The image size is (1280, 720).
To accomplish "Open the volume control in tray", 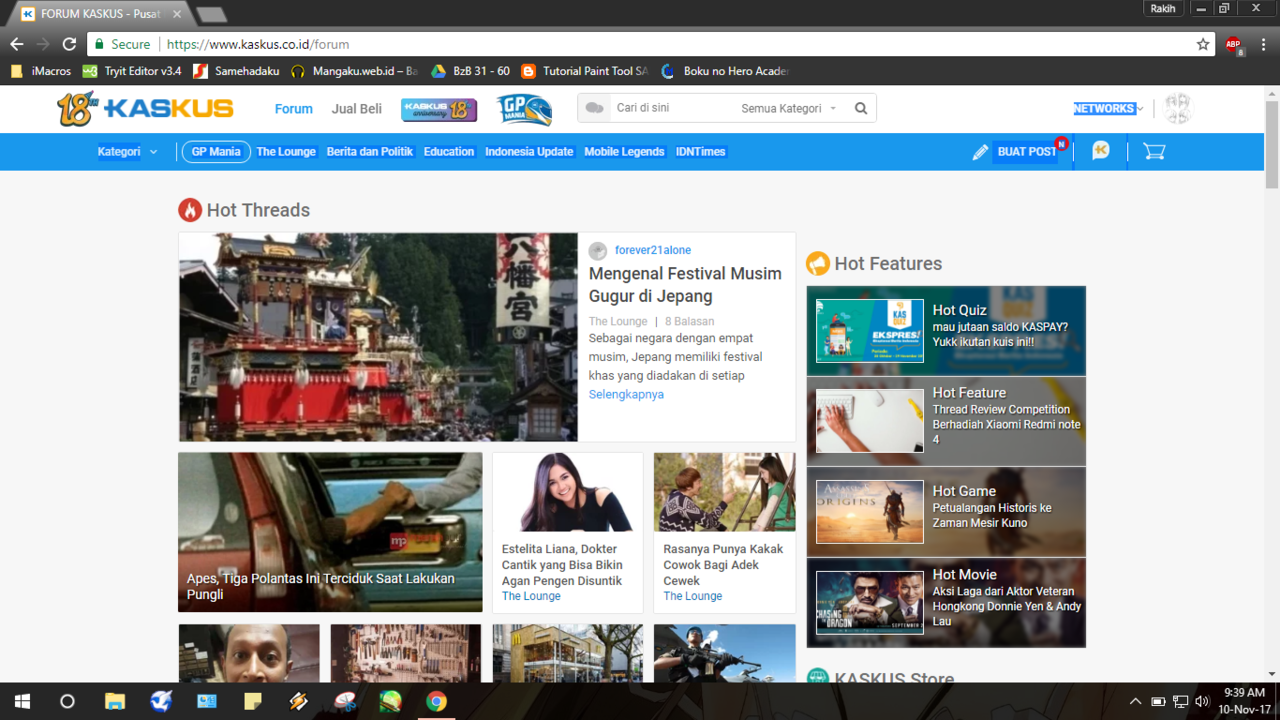I will click(x=1202, y=701).
